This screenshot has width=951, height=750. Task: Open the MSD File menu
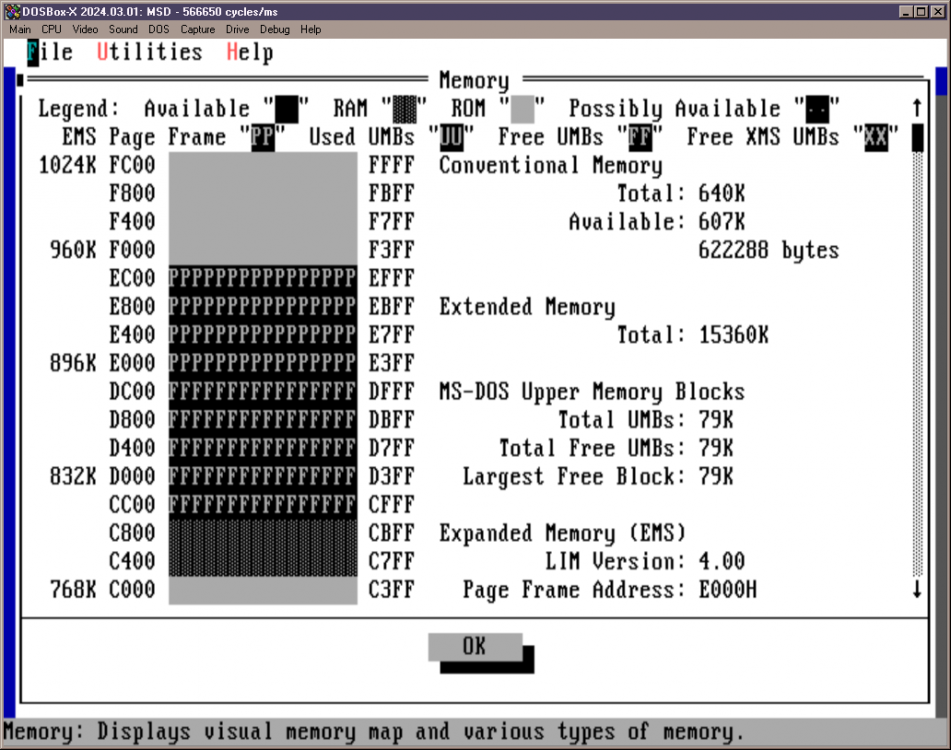tap(49, 53)
